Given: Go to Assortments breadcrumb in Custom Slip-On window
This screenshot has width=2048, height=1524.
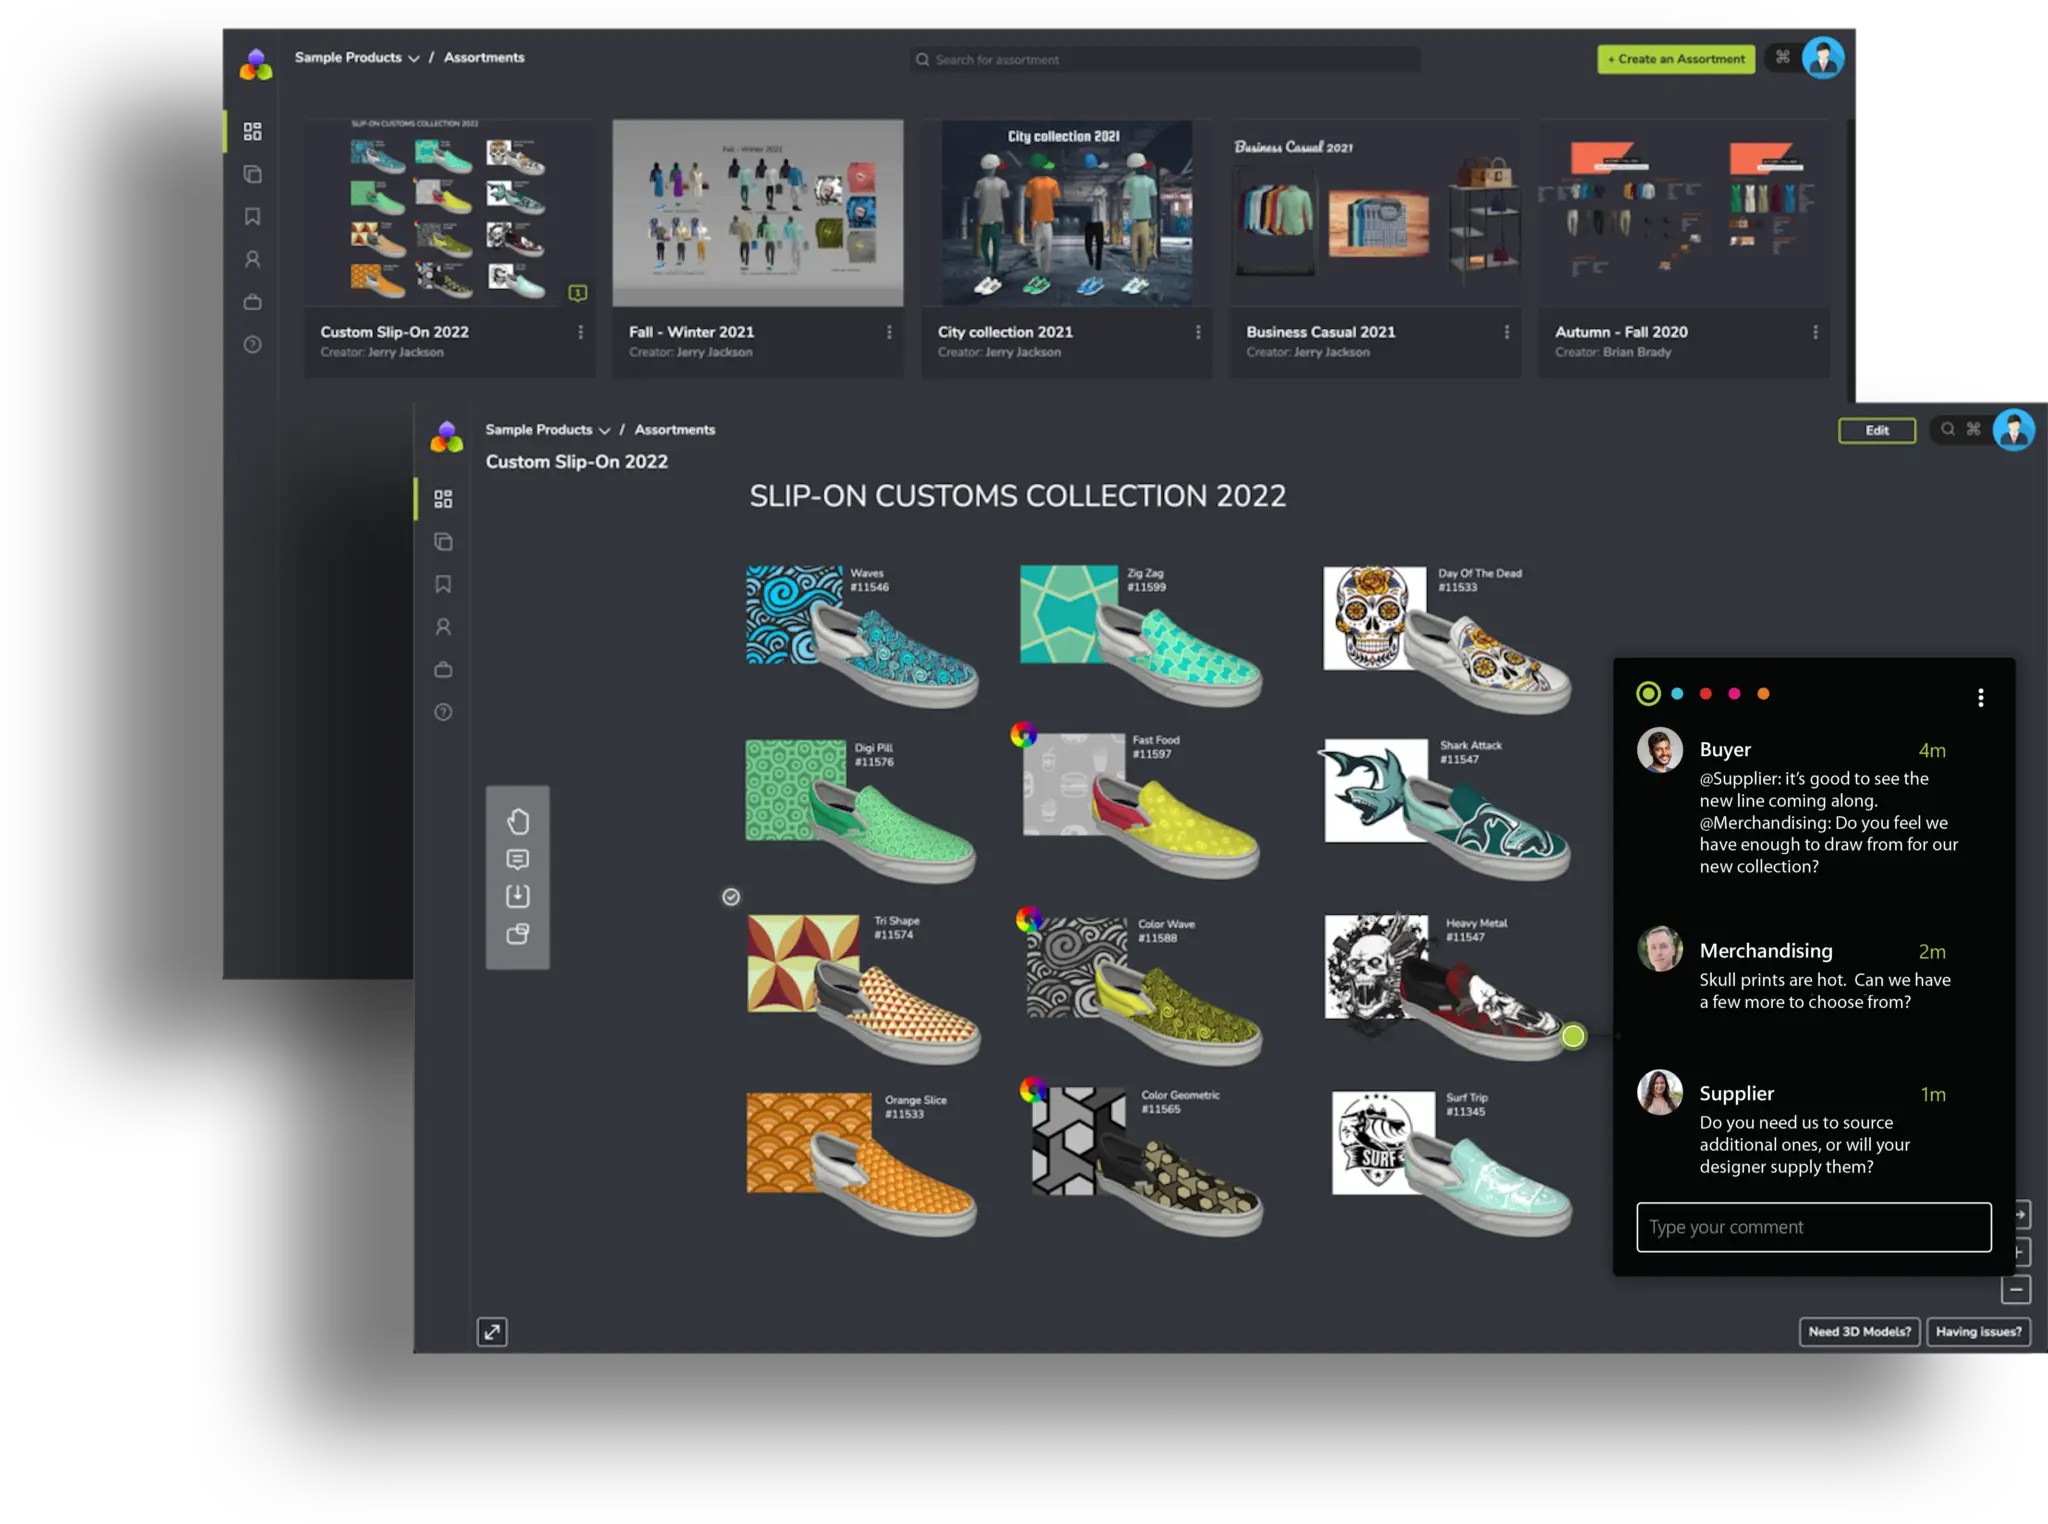Looking at the screenshot, I should (x=674, y=430).
